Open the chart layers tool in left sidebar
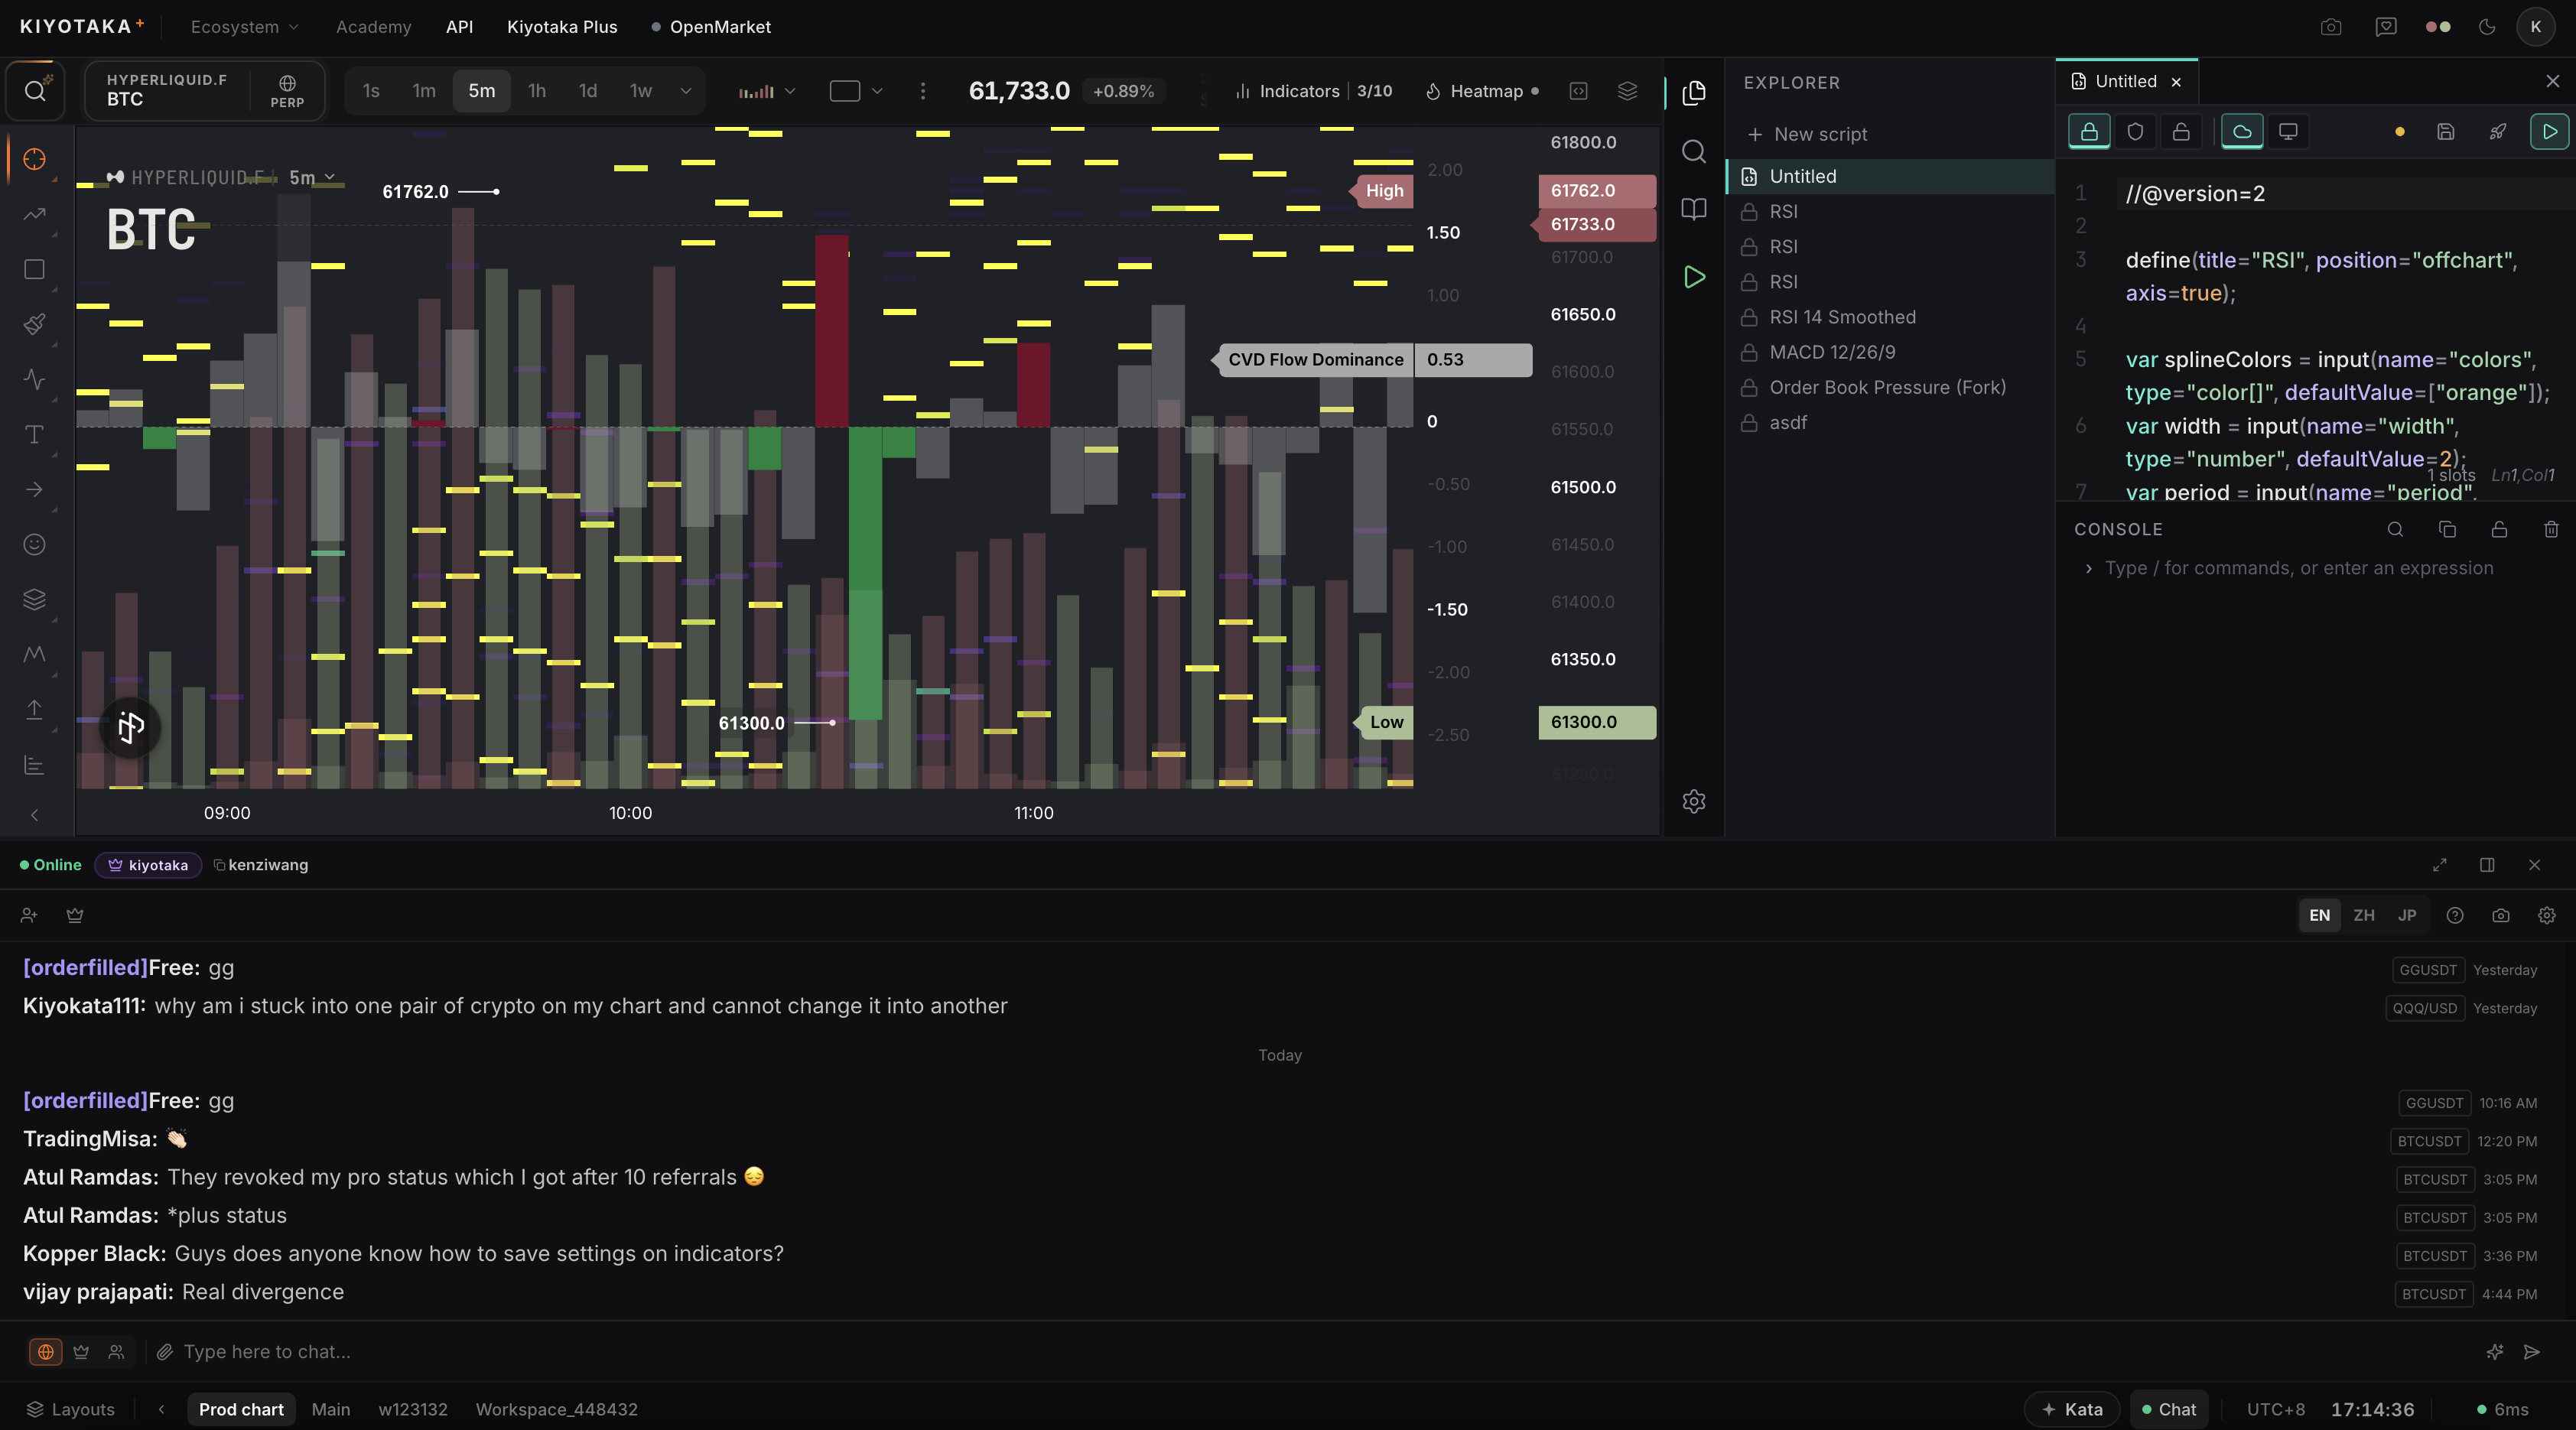This screenshot has height=1430, width=2576. (34, 599)
